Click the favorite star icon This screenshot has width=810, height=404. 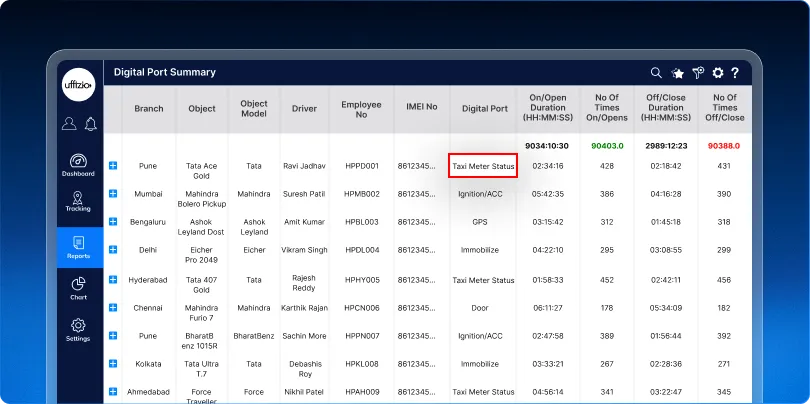(x=677, y=73)
